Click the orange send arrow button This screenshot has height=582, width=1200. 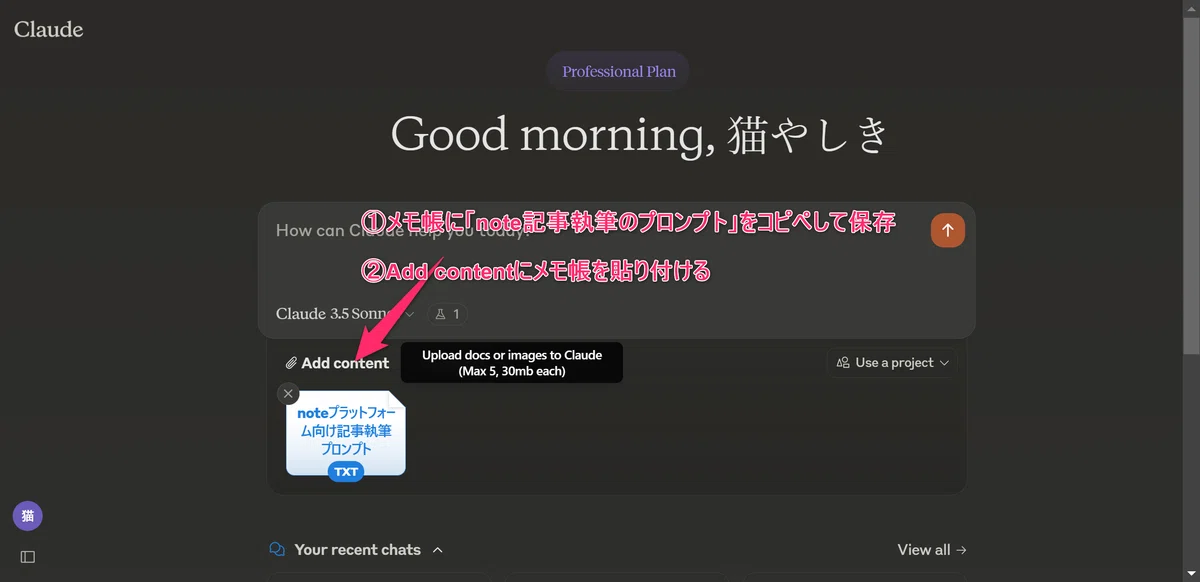[947, 230]
